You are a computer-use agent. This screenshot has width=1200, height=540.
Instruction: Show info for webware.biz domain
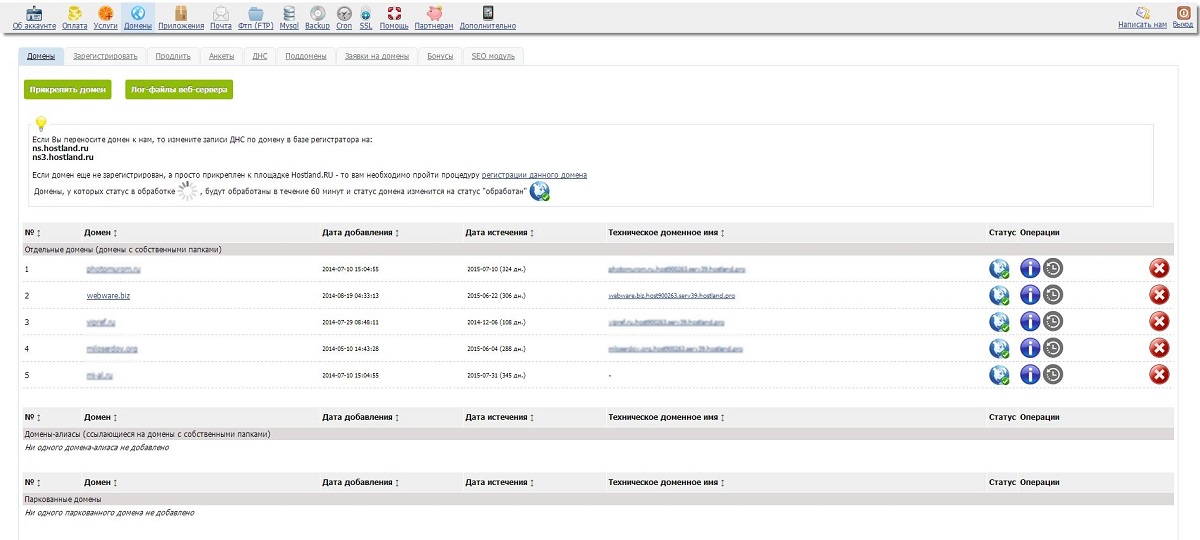1030,295
